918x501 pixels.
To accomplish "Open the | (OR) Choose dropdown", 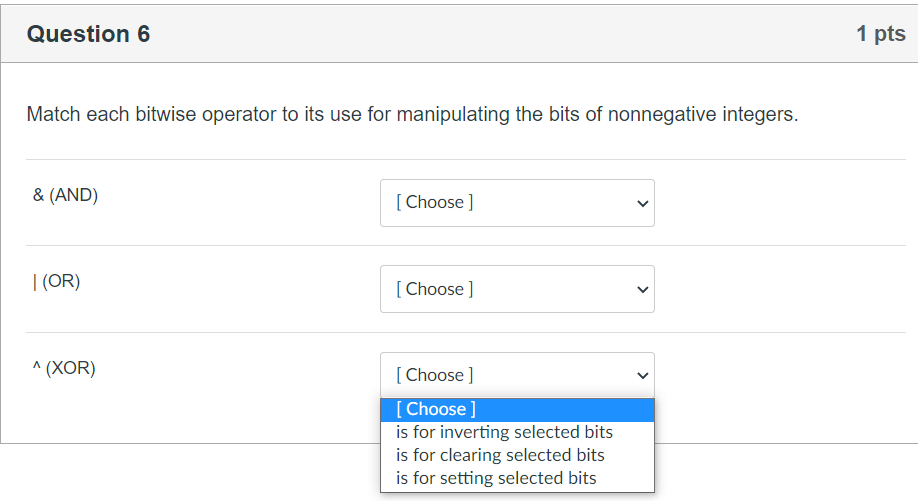I will (517, 289).
